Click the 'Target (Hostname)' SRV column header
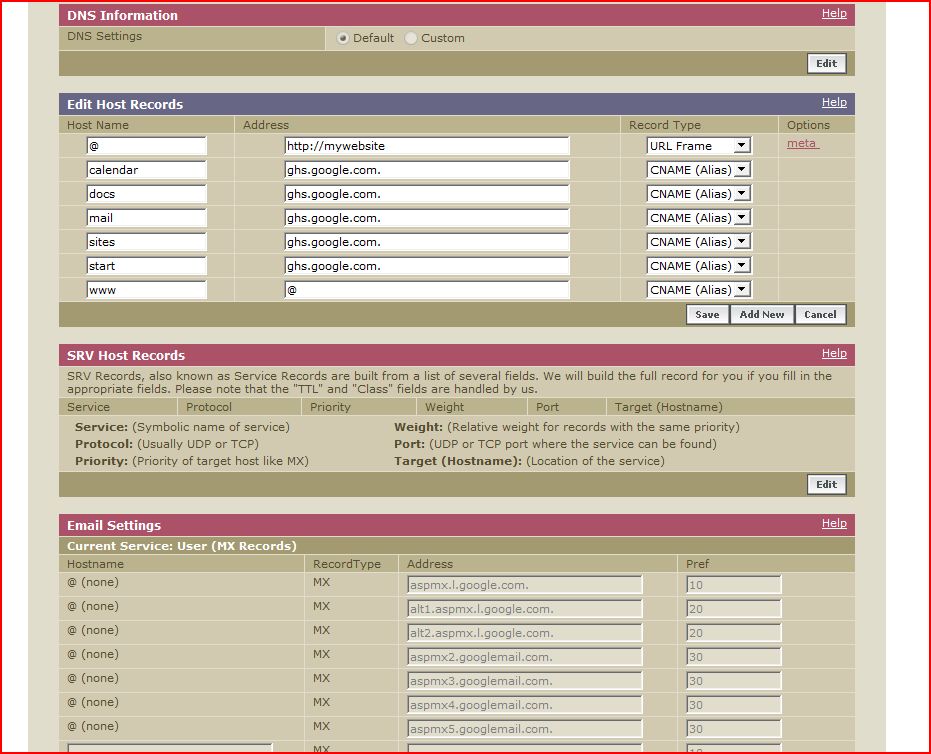Screen dimensions: 931x754 (669, 407)
